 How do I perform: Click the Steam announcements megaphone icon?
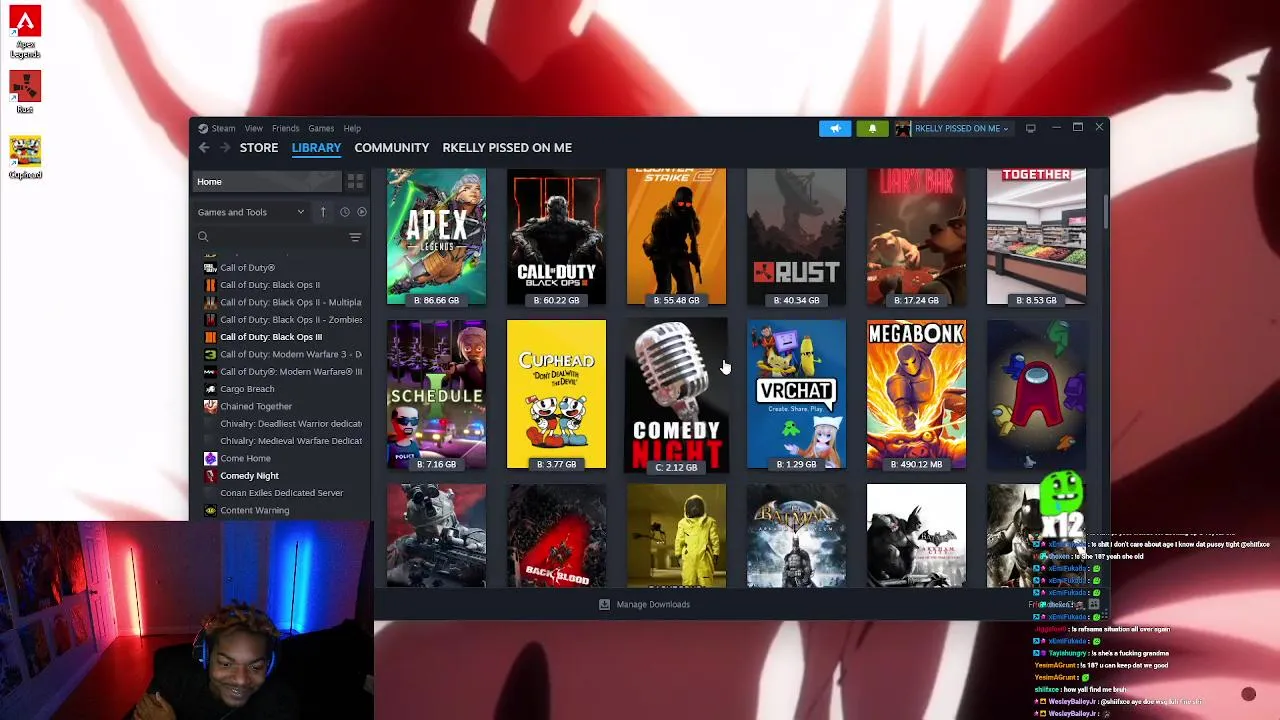coord(835,128)
